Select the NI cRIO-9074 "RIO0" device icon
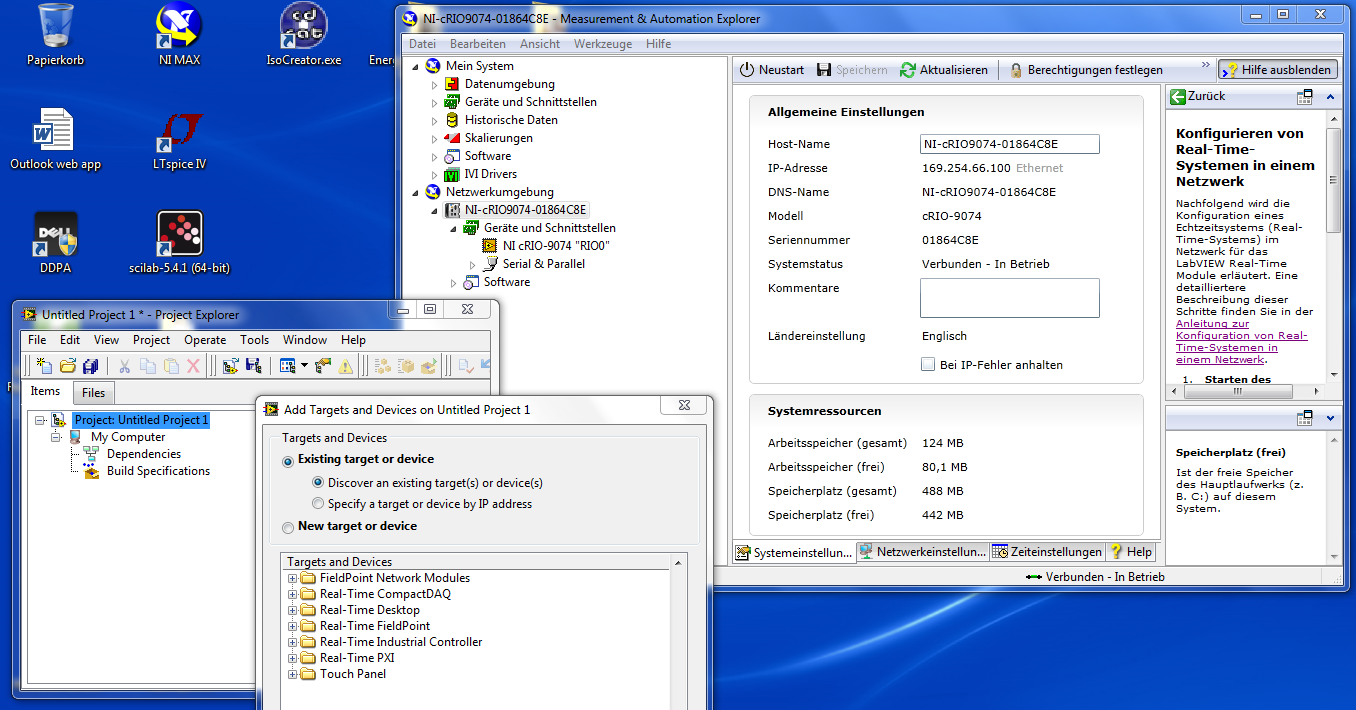 (x=490, y=246)
